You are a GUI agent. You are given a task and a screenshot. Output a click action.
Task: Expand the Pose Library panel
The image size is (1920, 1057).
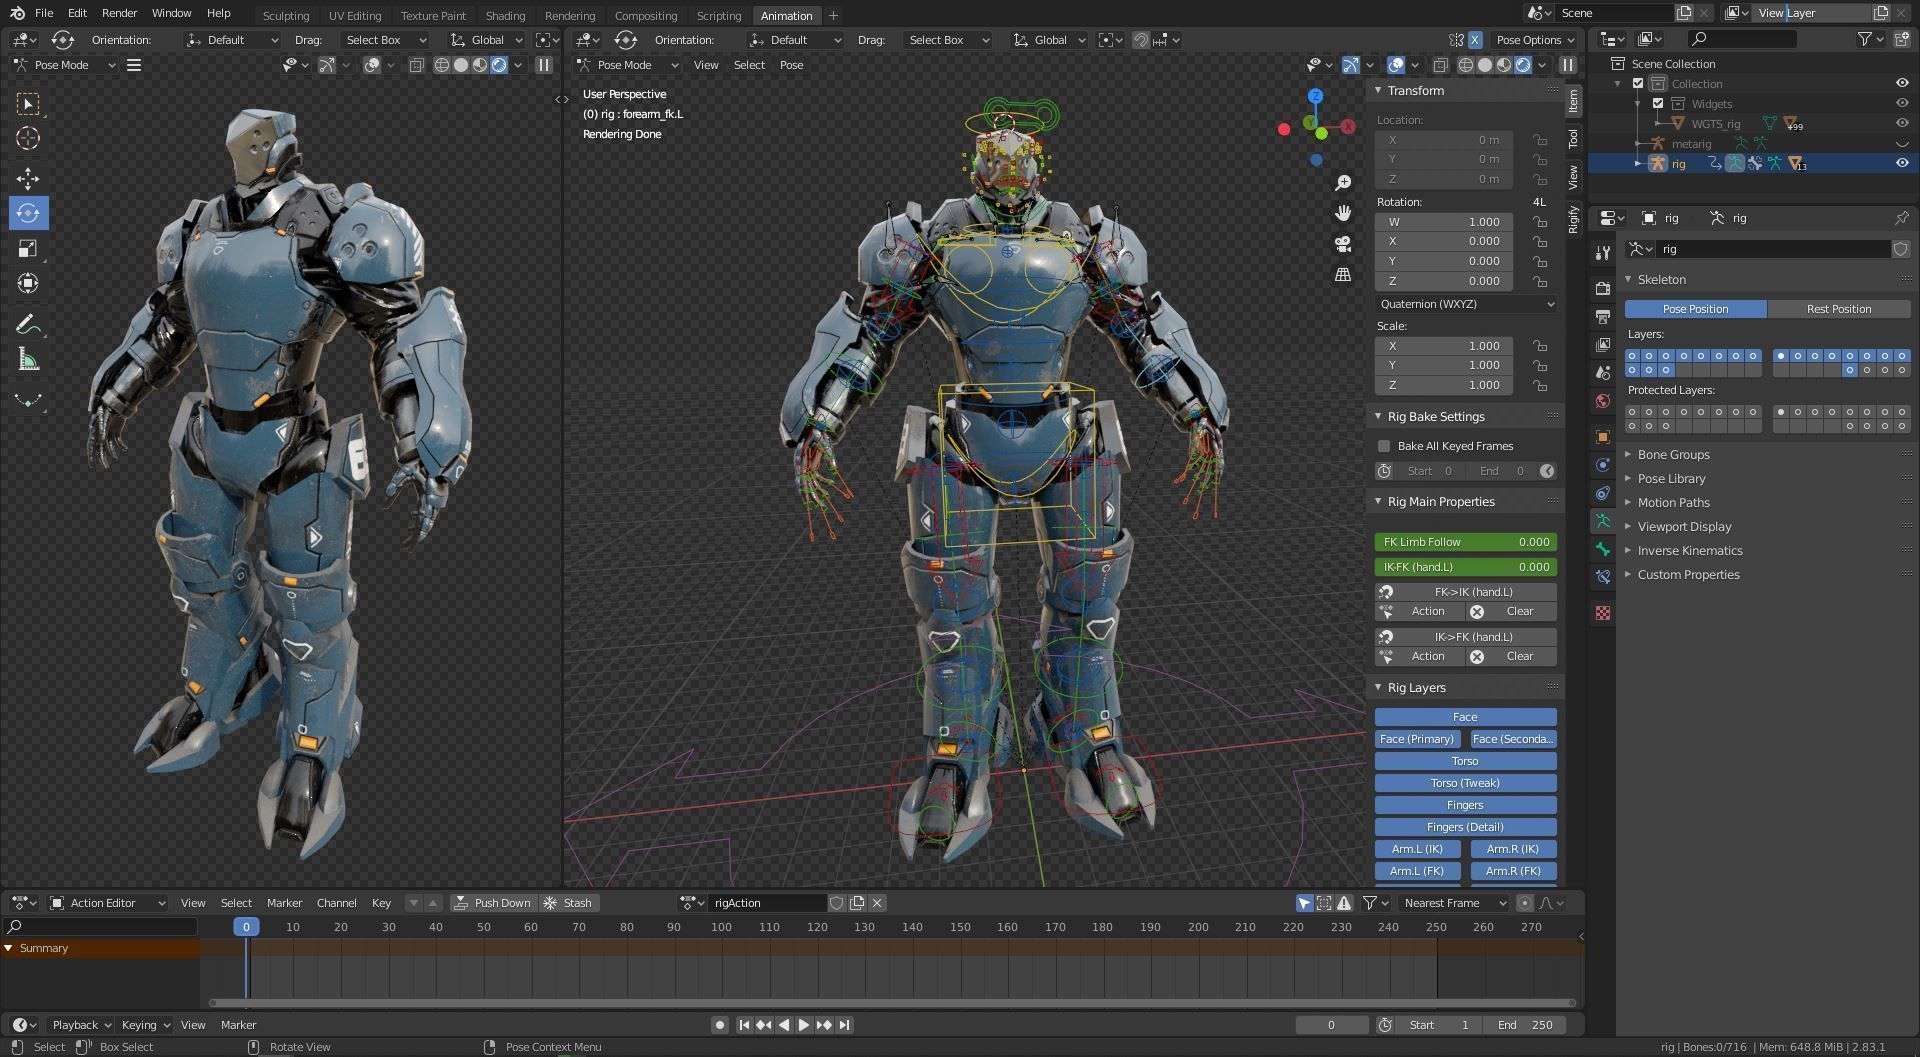(1671, 478)
